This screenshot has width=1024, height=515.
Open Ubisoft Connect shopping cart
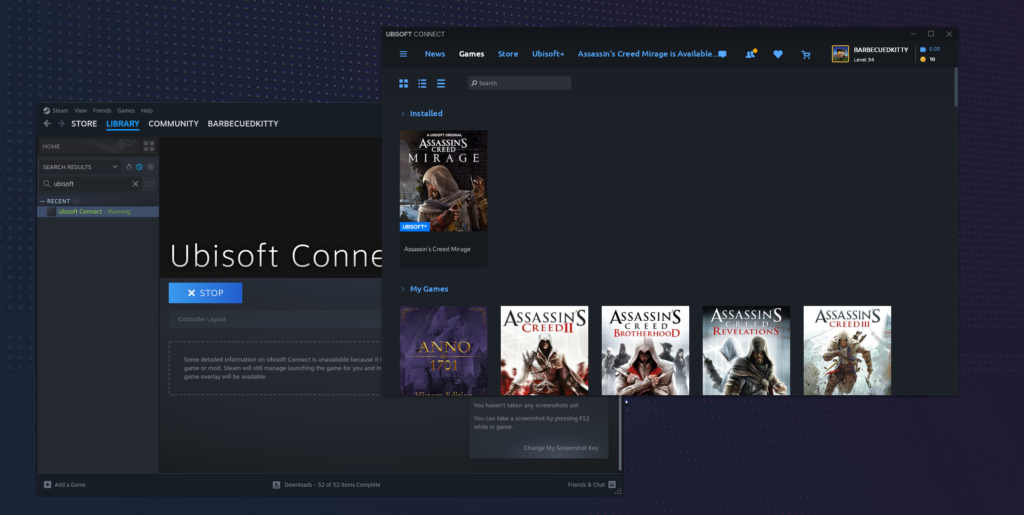(x=806, y=55)
